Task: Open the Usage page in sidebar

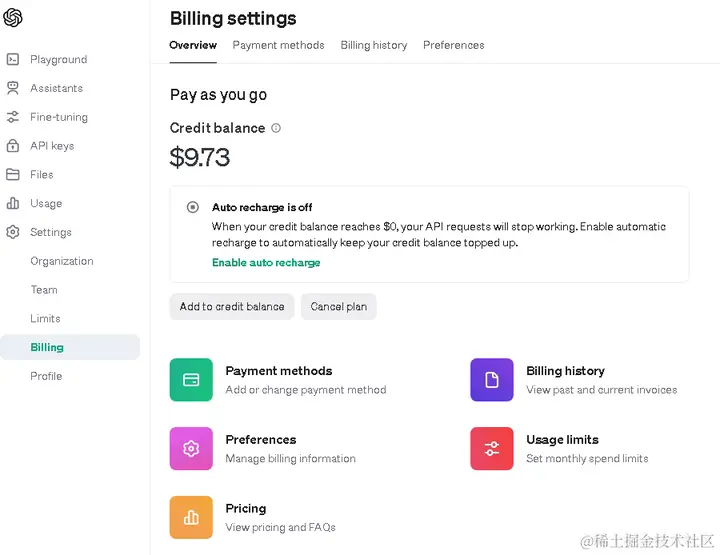Action: click(x=46, y=203)
